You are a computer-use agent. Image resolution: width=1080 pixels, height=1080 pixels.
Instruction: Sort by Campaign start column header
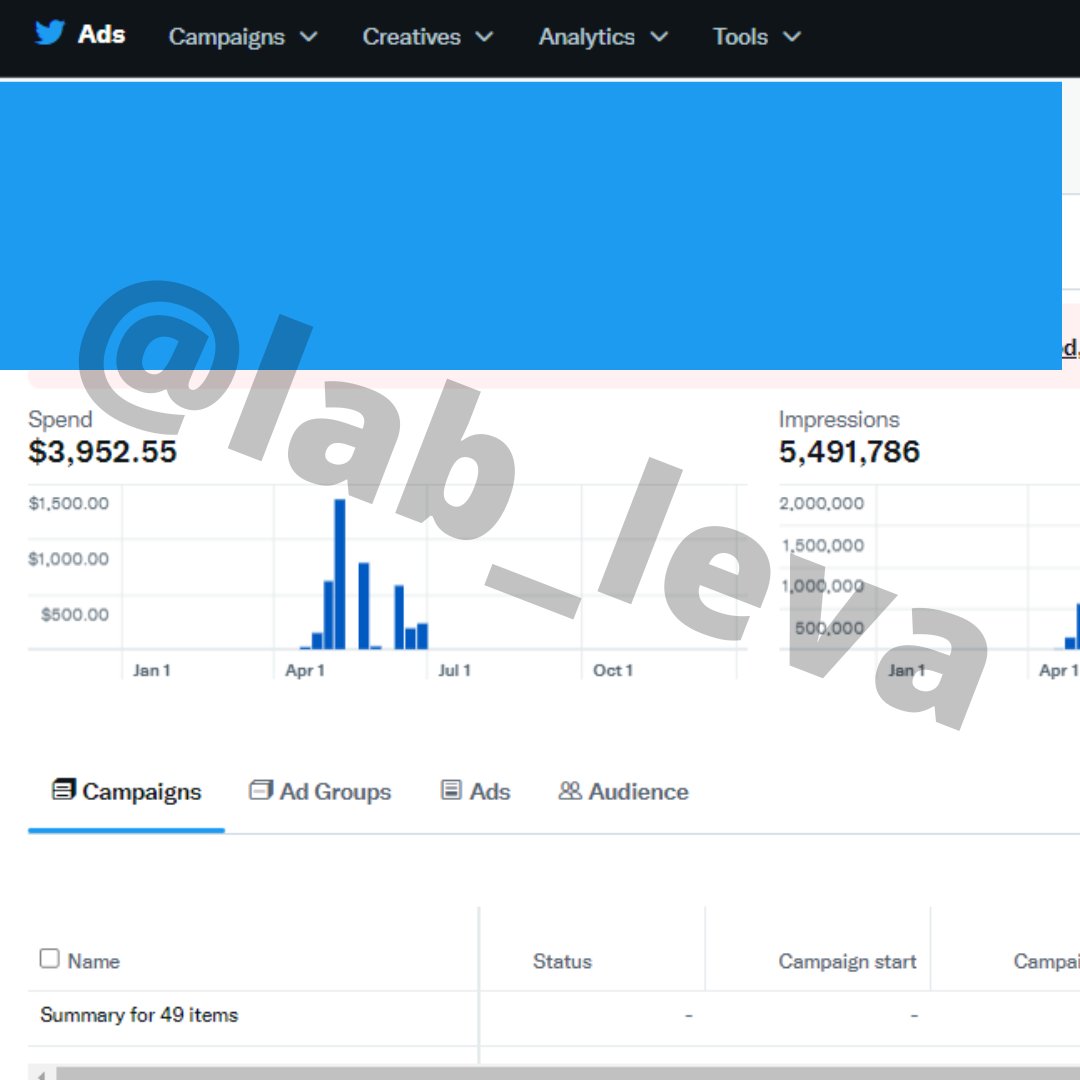pos(847,961)
